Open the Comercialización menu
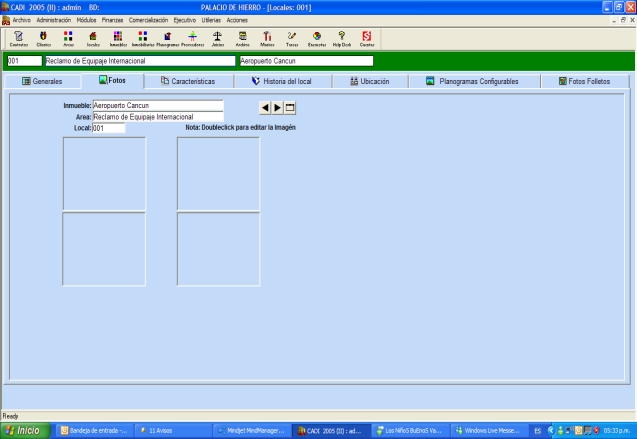This screenshot has height=439, width=637. point(148,20)
